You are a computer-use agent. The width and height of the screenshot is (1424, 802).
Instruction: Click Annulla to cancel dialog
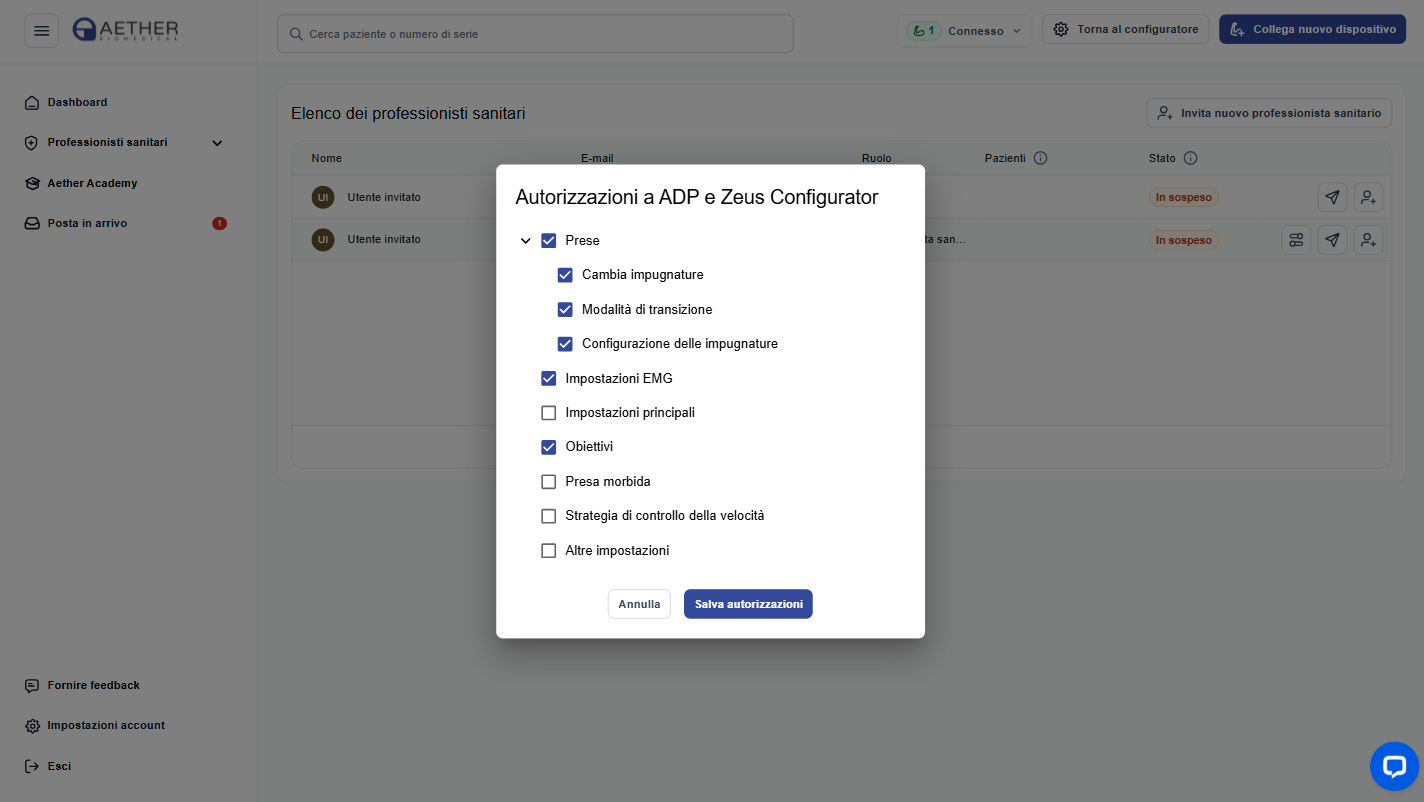[639, 604]
